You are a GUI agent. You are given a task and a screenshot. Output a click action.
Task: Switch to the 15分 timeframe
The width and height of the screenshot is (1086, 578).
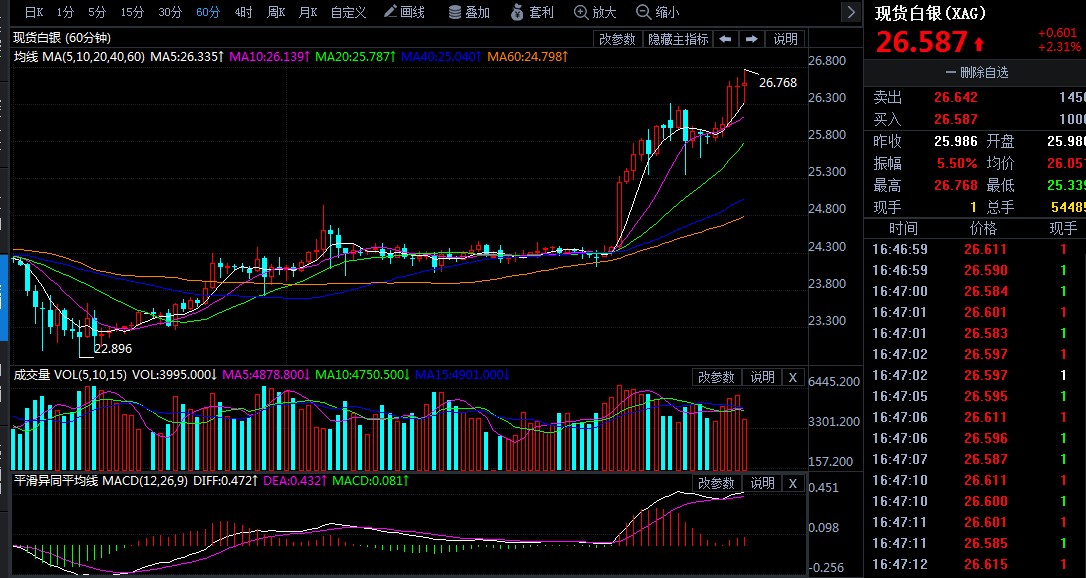(132, 12)
